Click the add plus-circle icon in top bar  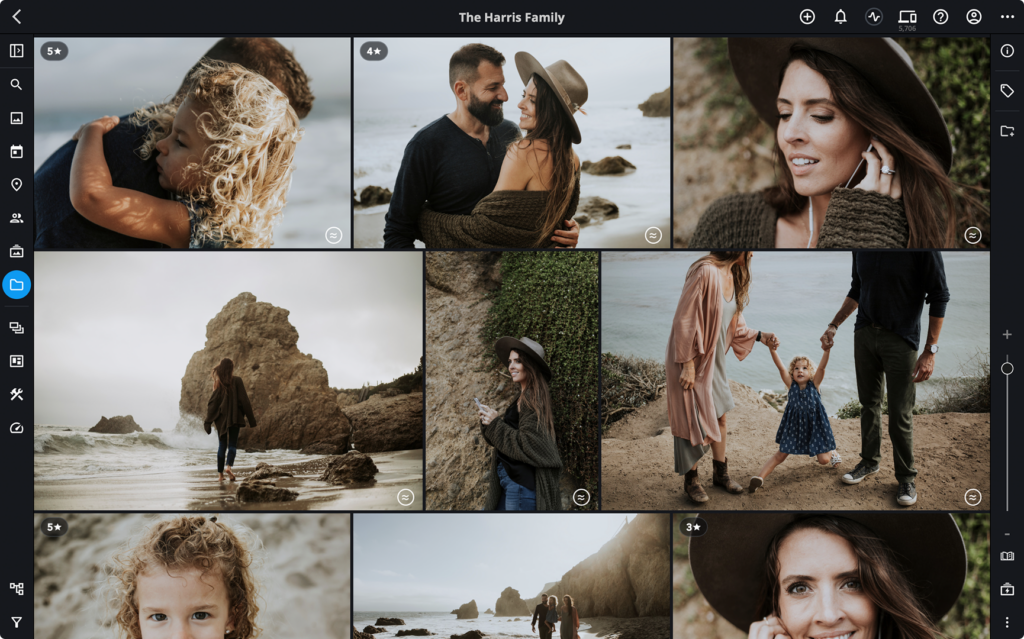pos(807,17)
